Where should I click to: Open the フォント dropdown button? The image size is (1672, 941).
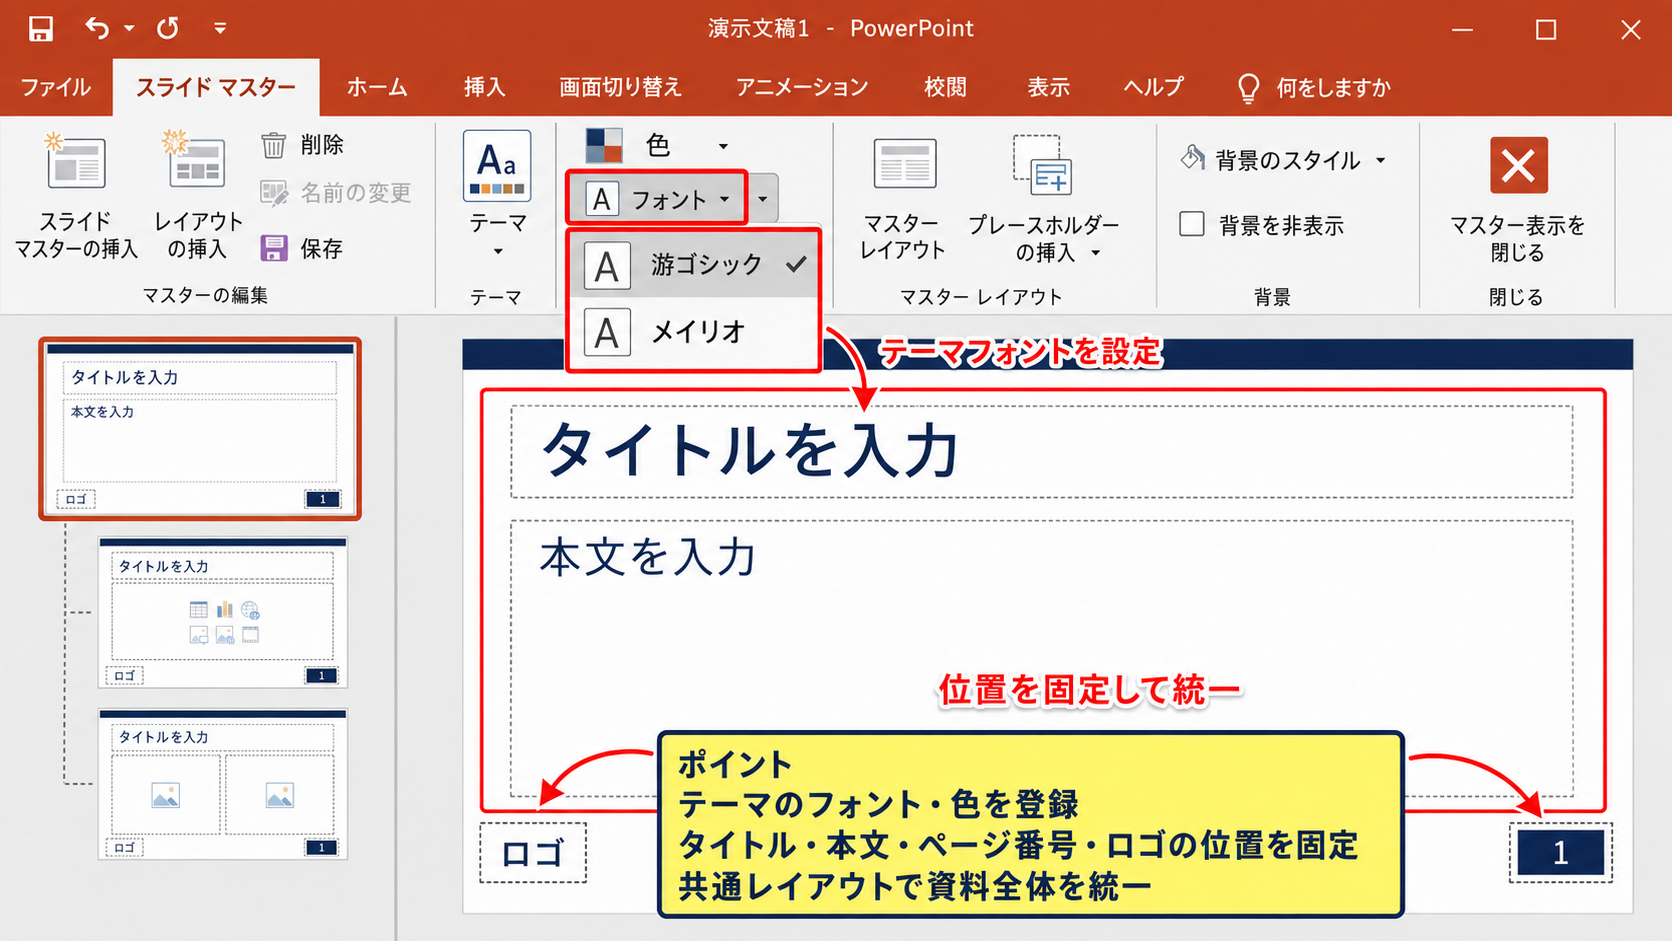[656, 199]
